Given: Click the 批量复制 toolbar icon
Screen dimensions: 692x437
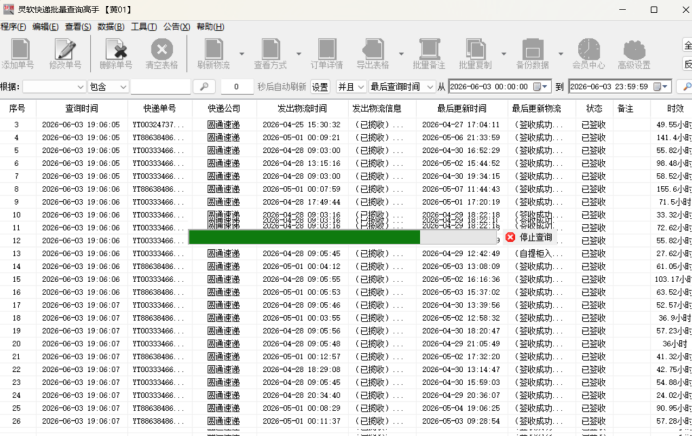Looking at the screenshot, I should (475, 49).
